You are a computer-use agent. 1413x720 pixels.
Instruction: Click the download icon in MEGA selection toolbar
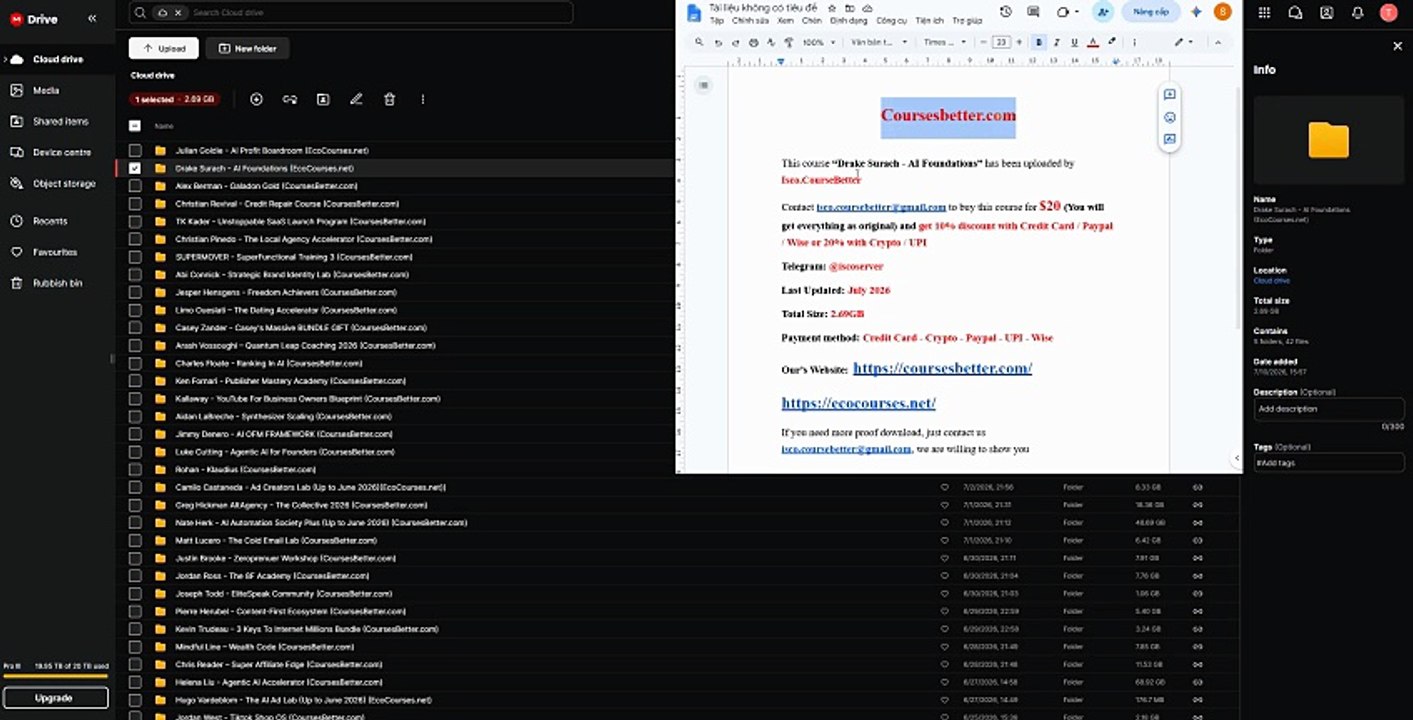click(256, 99)
